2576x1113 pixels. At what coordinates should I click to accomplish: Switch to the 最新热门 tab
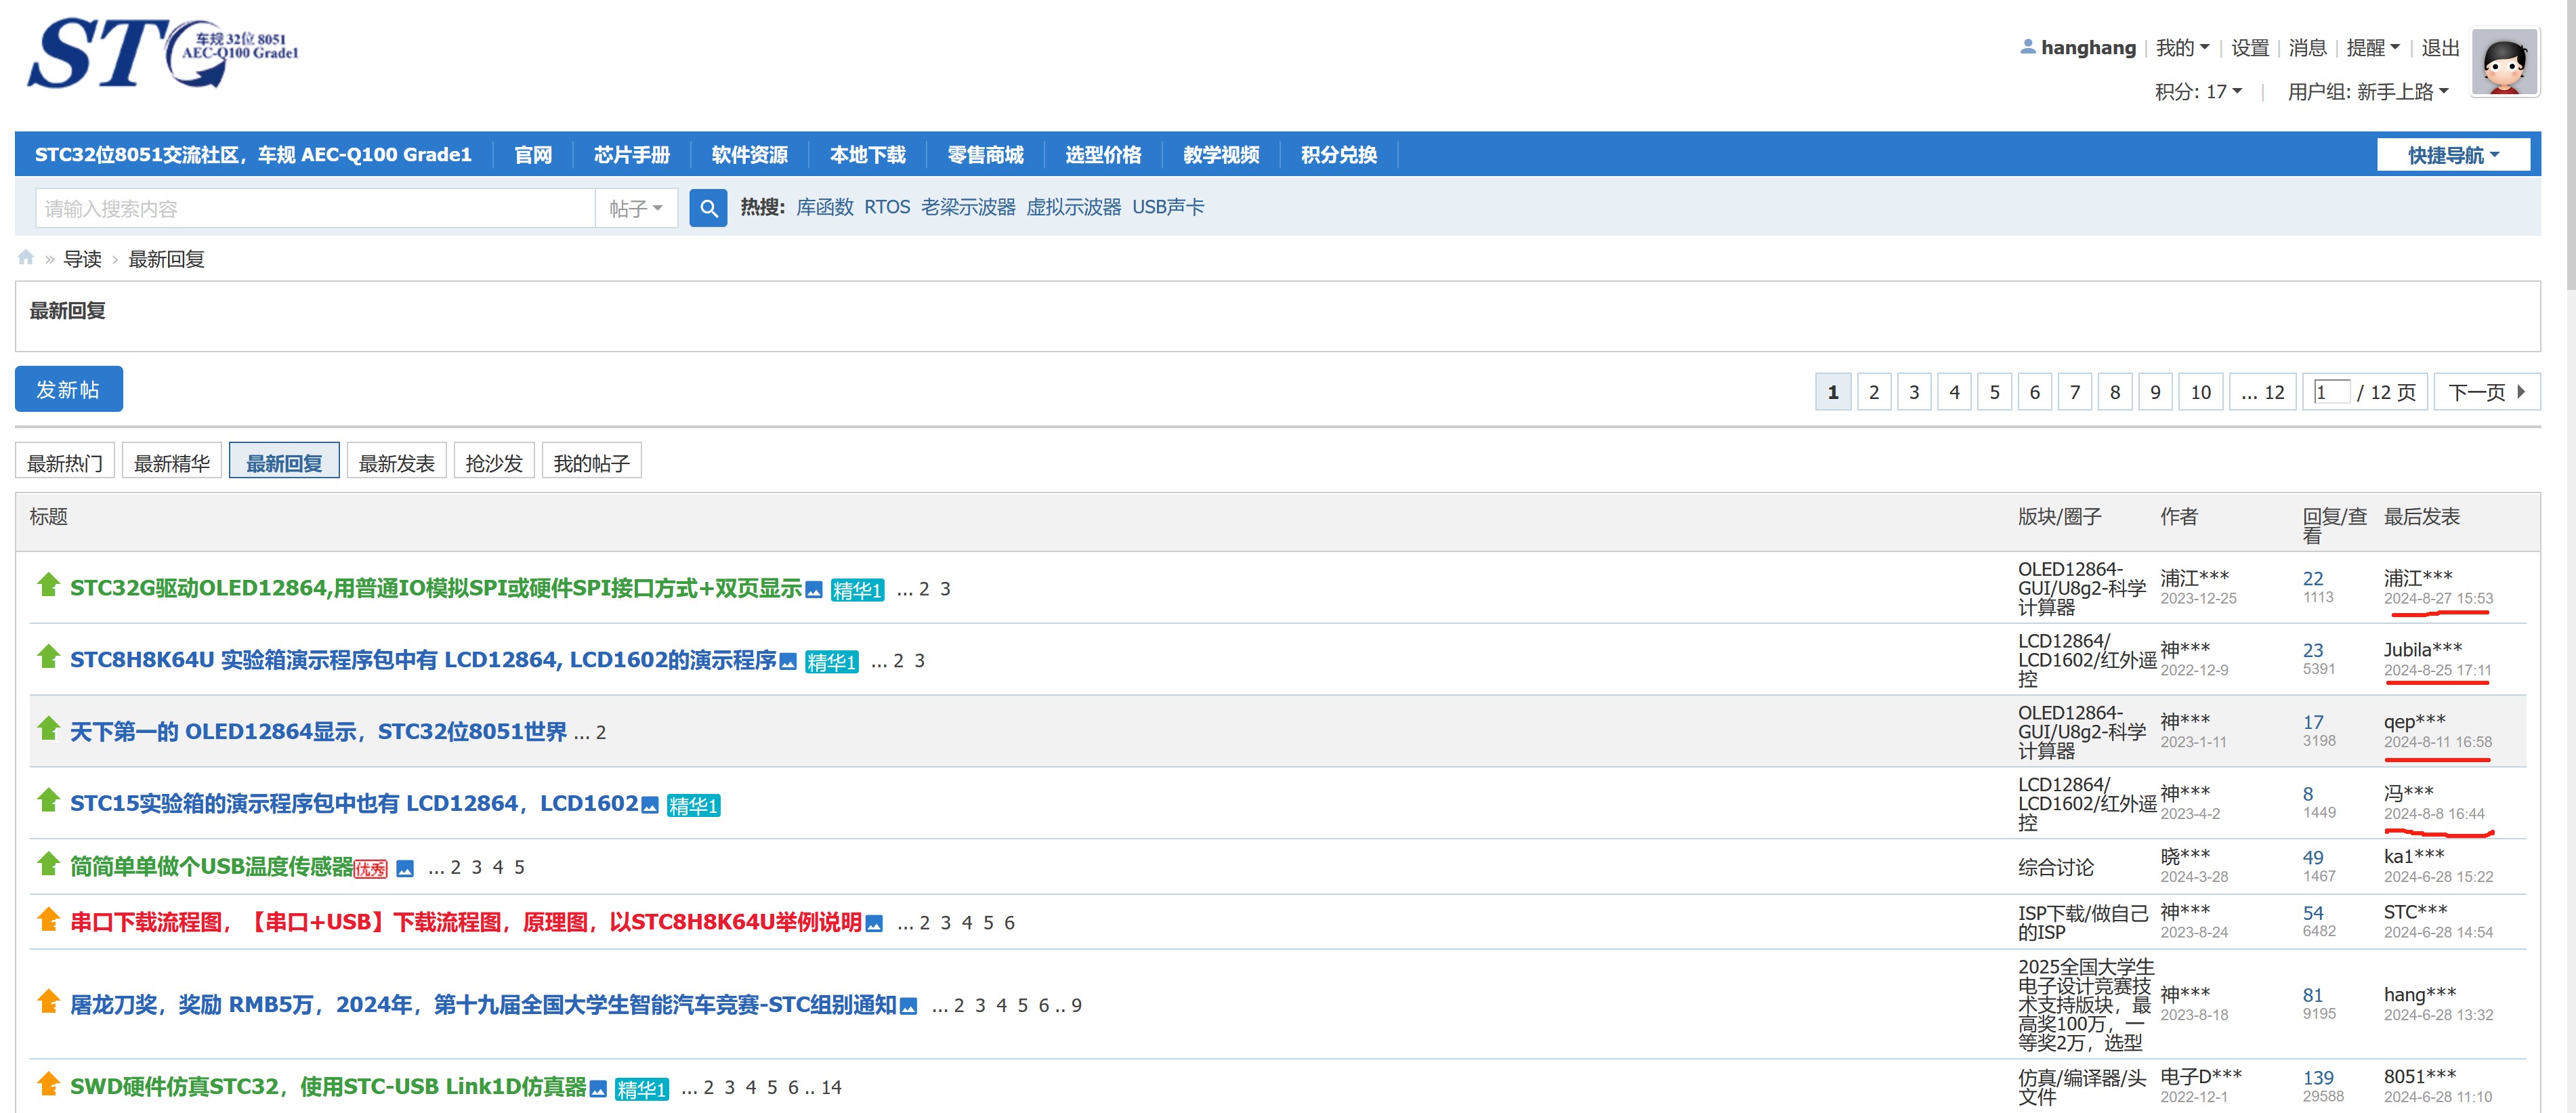coord(65,463)
